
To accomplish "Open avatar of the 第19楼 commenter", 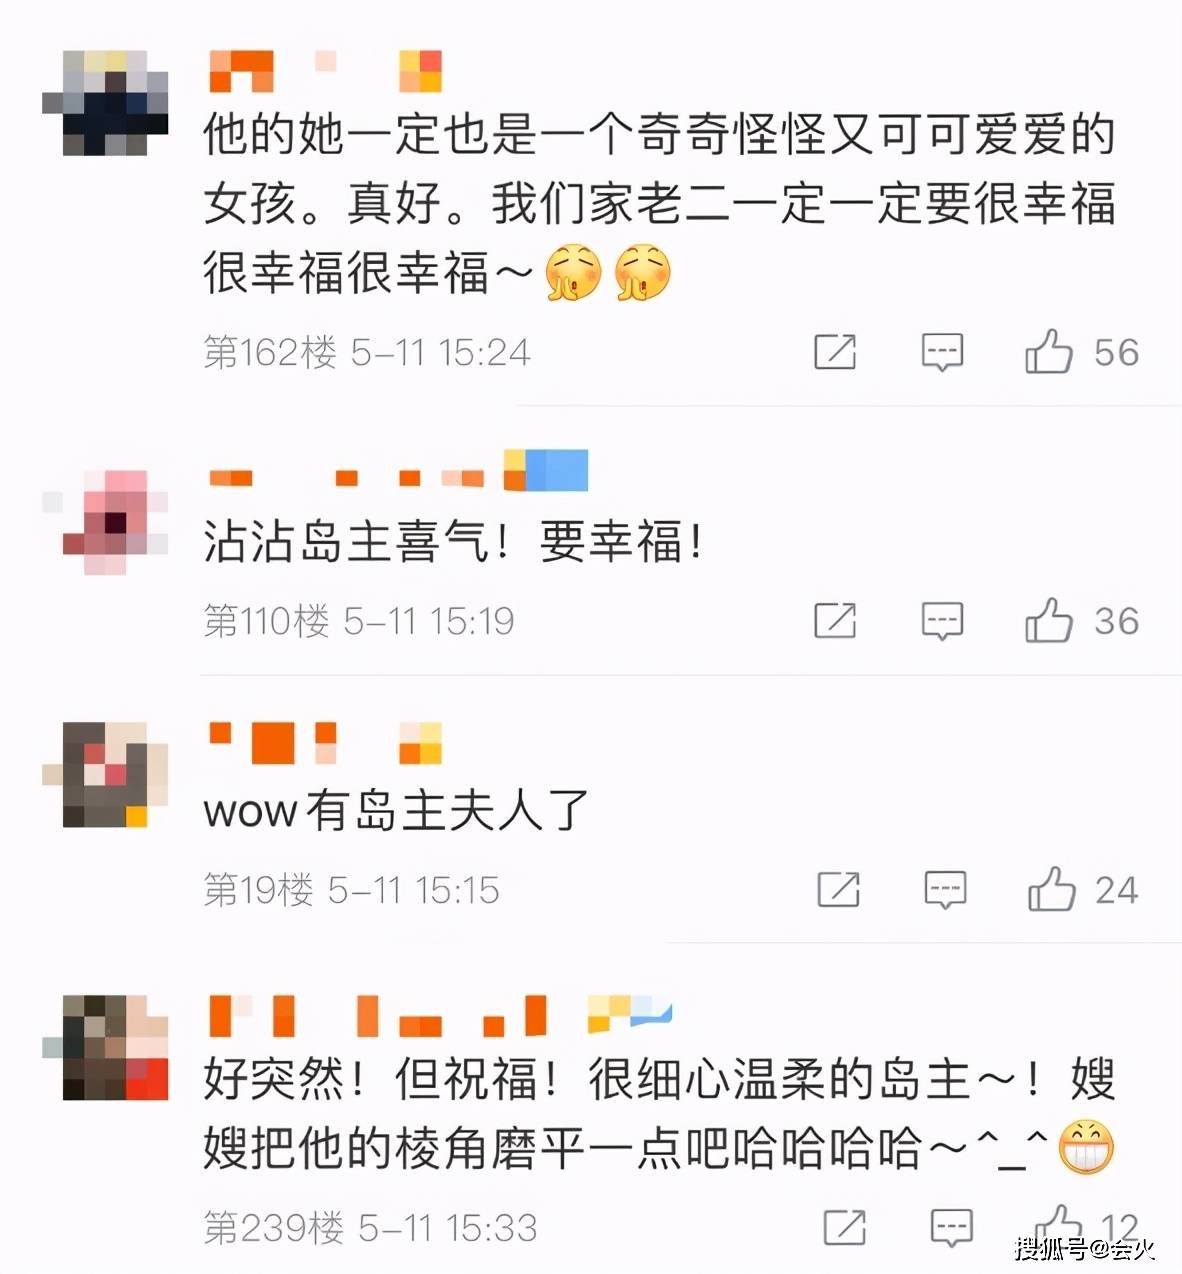I will point(105,774).
